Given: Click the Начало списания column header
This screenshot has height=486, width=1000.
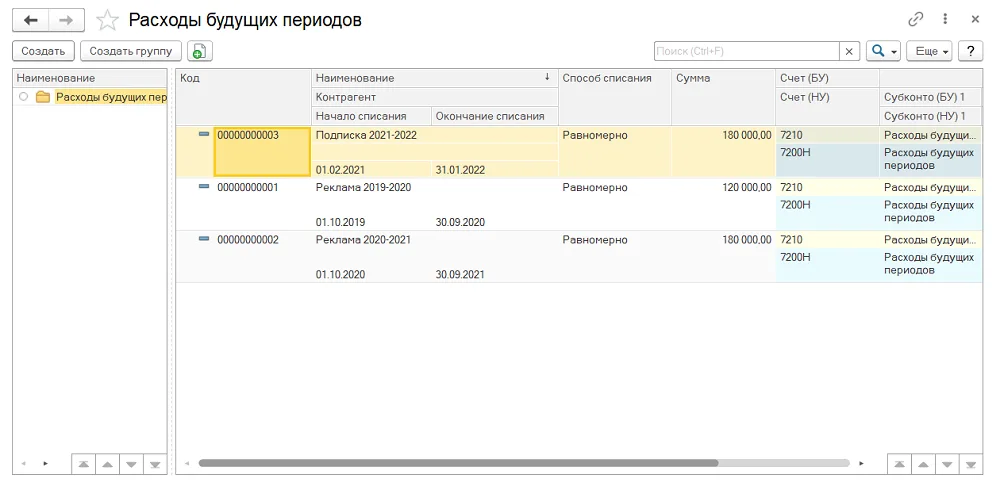Looking at the screenshot, I should click(371, 116).
